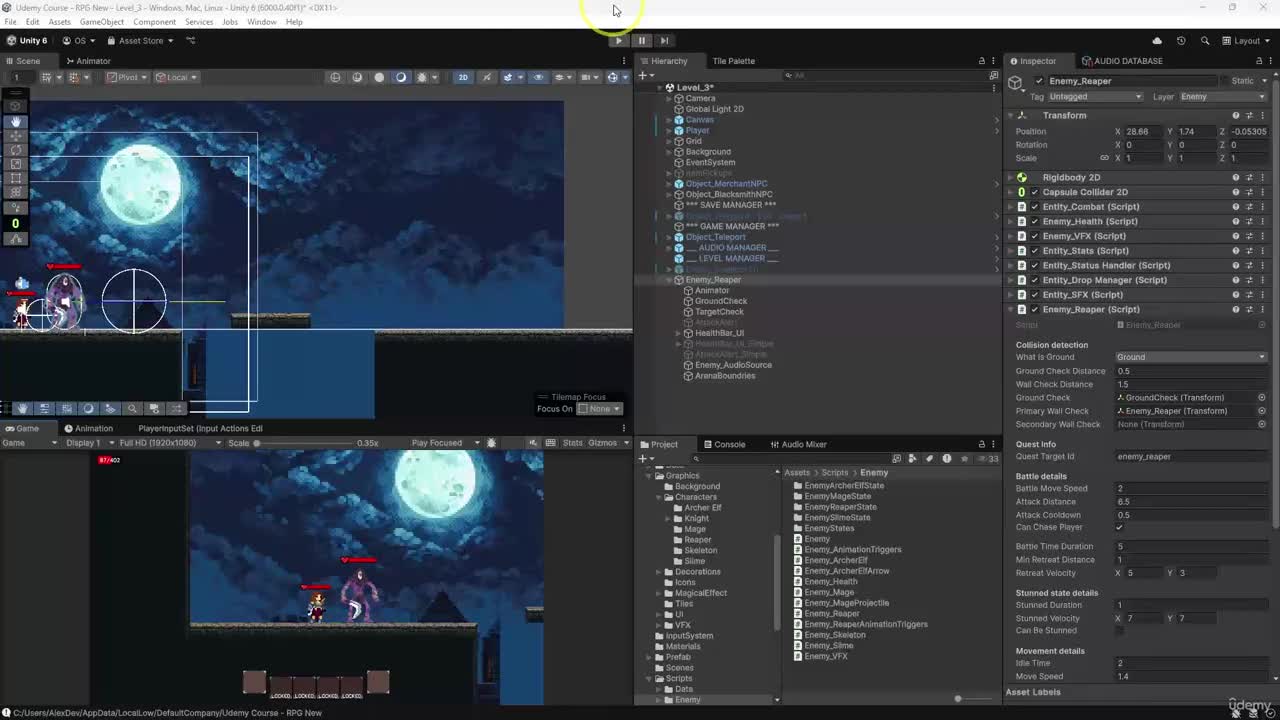Image resolution: width=1280 pixels, height=720 pixels.
Task: Toggle the 2D view mode button
Action: [x=463, y=77]
